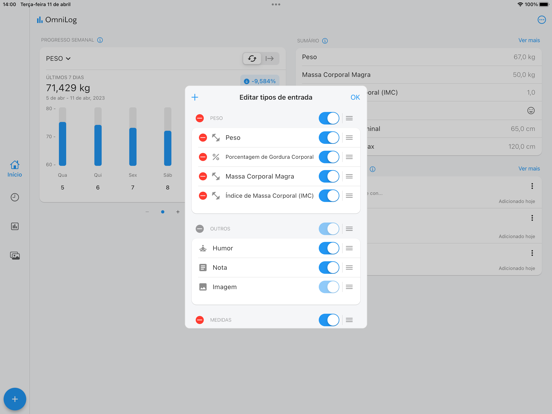Select the Peso row in summary list
Image resolution: width=552 pixels, height=414 pixels.
coord(419,57)
